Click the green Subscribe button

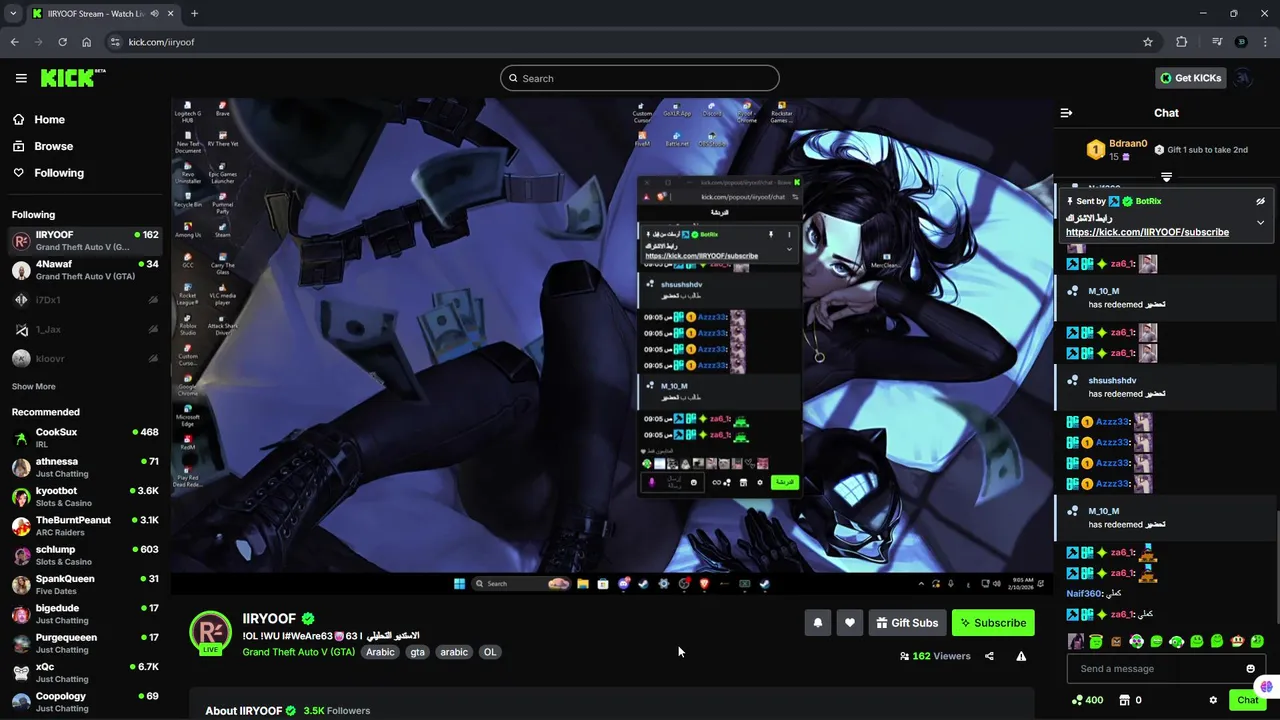(x=993, y=622)
